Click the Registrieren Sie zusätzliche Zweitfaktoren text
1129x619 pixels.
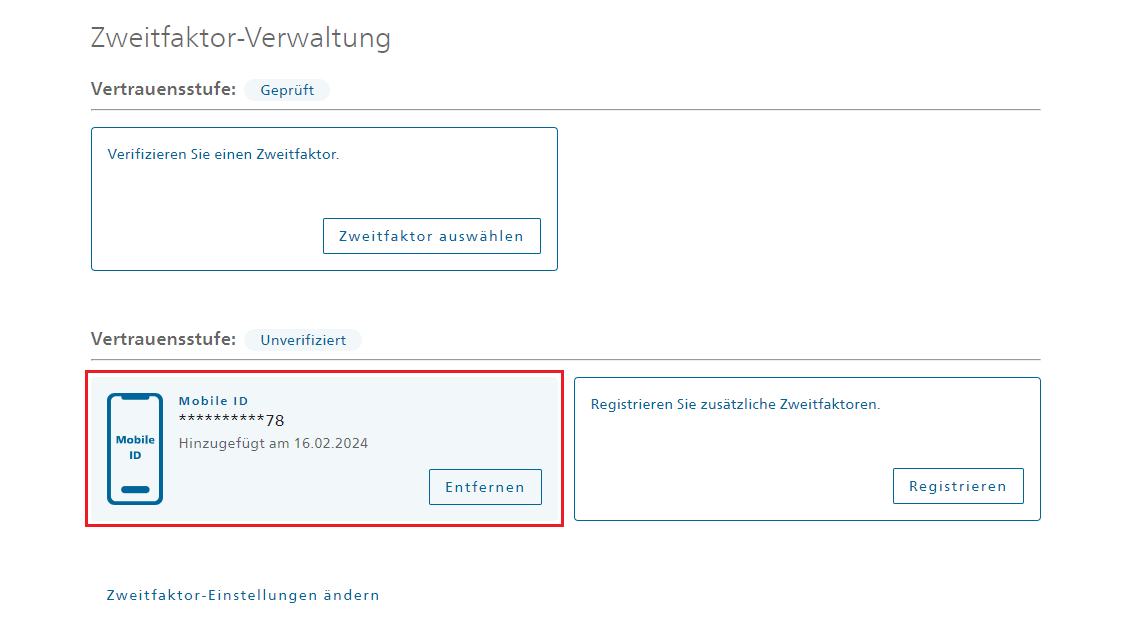click(735, 405)
